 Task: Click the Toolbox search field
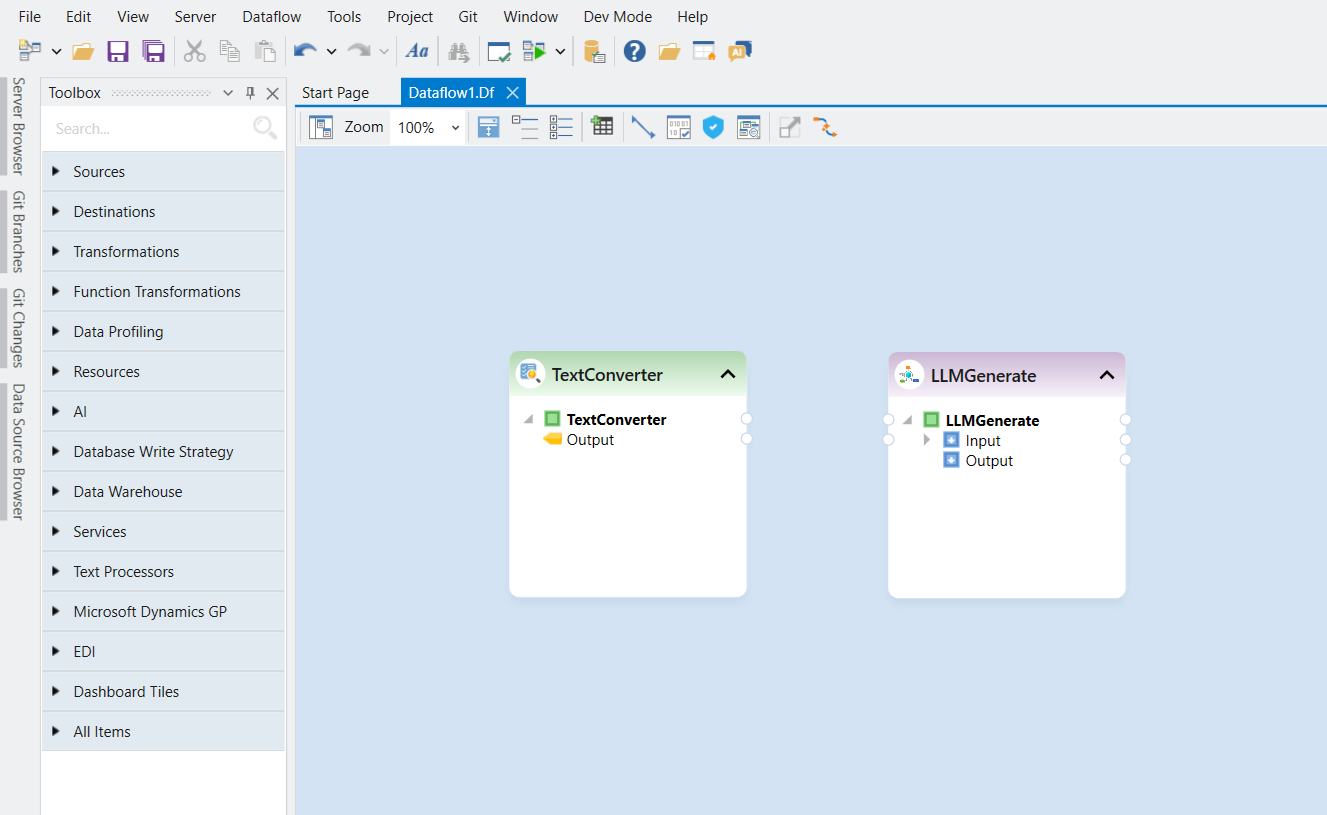[150, 129]
